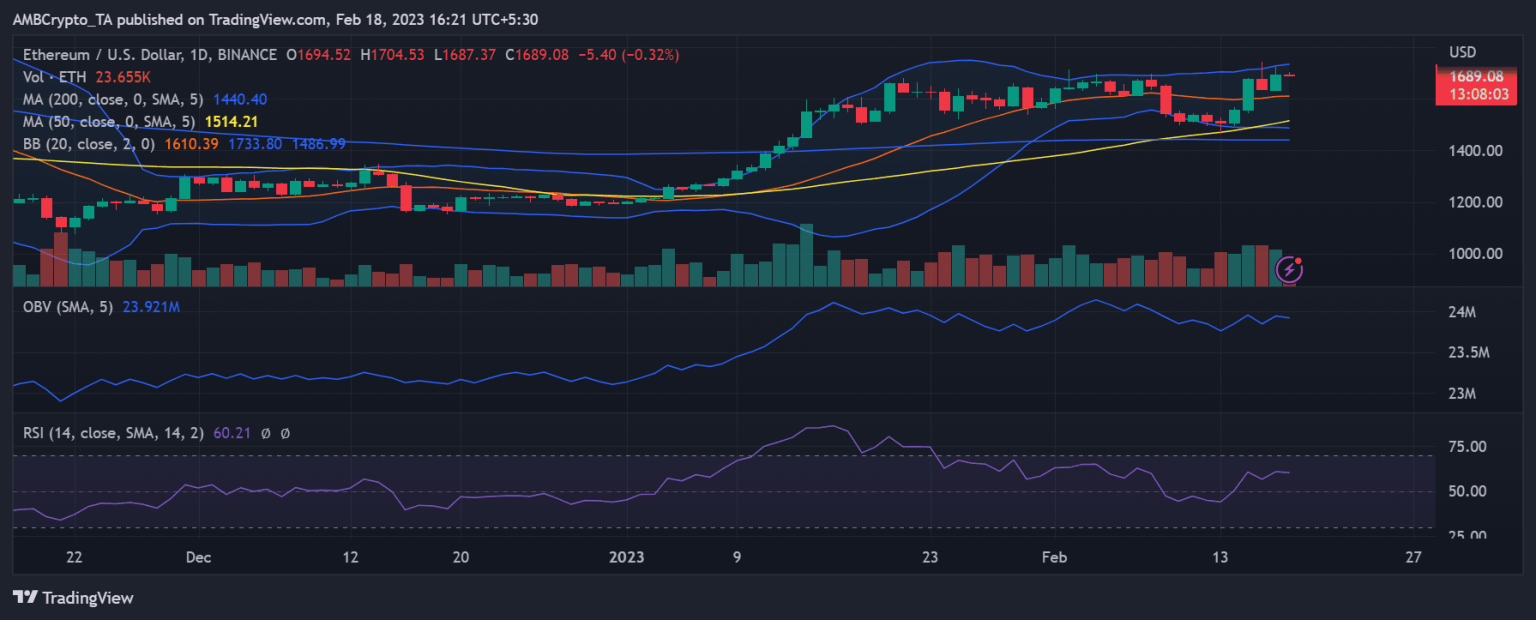Click the USD currency label on price axis
This screenshot has height=620, width=1536.
[1462, 52]
